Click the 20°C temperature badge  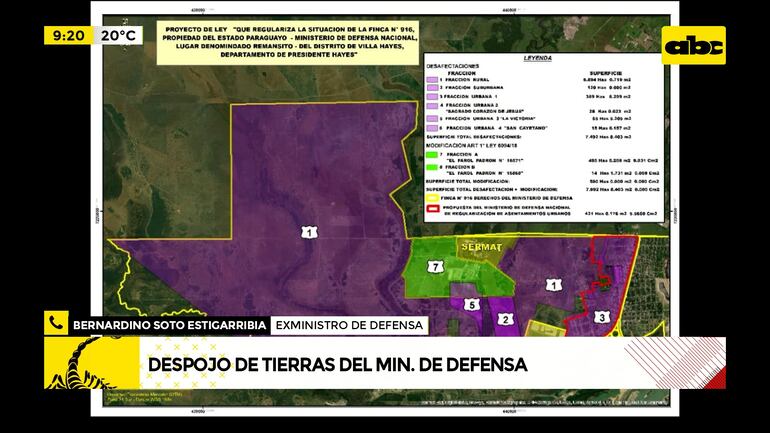click(118, 35)
